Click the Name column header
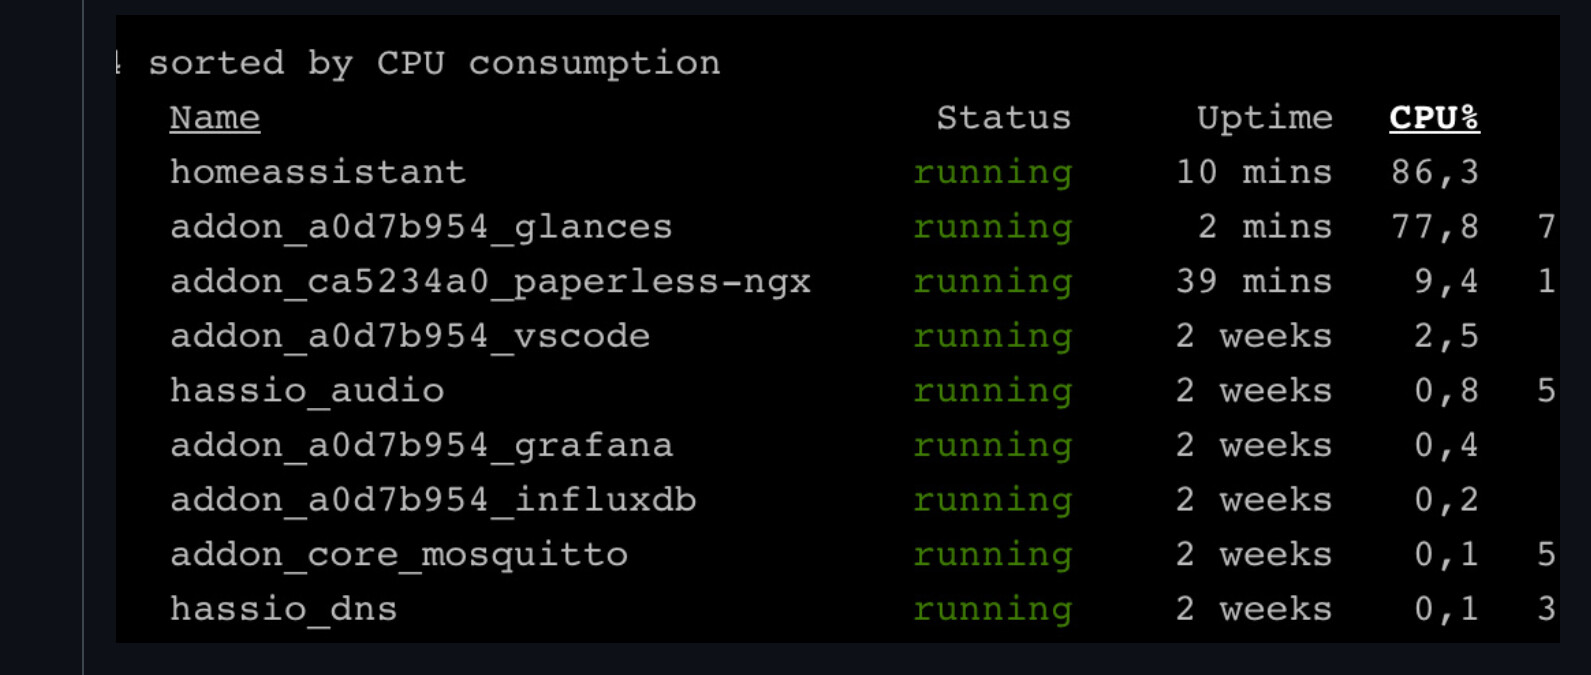Viewport: 1591px width, 675px height. tap(214, 118)
